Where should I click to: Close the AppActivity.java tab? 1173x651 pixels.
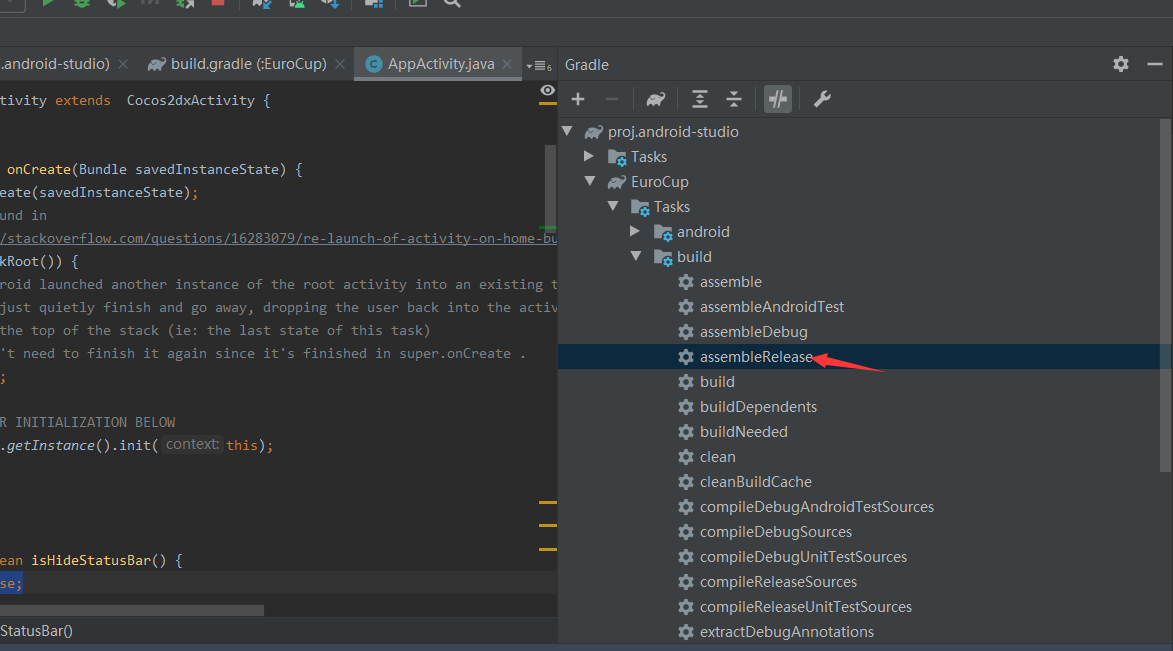coord(507,64)
